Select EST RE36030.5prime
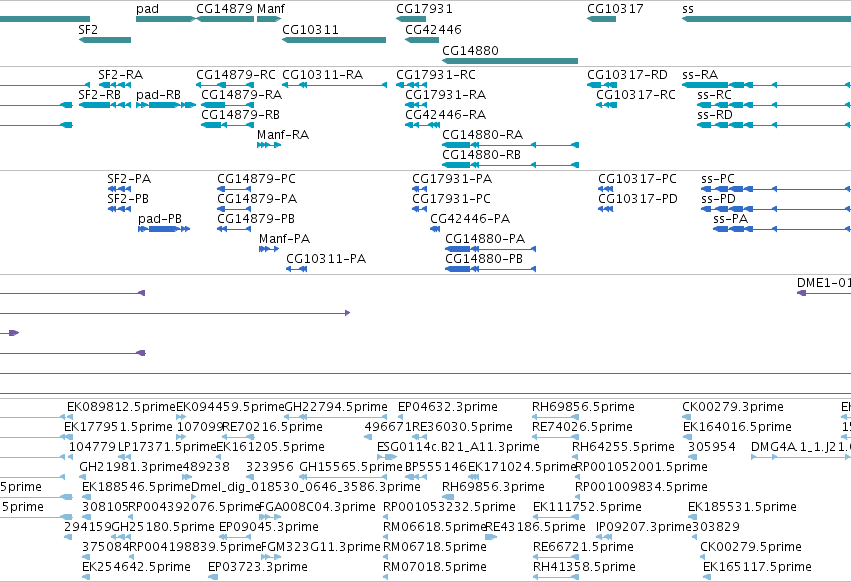851x582 pixels. pos(422,437)
